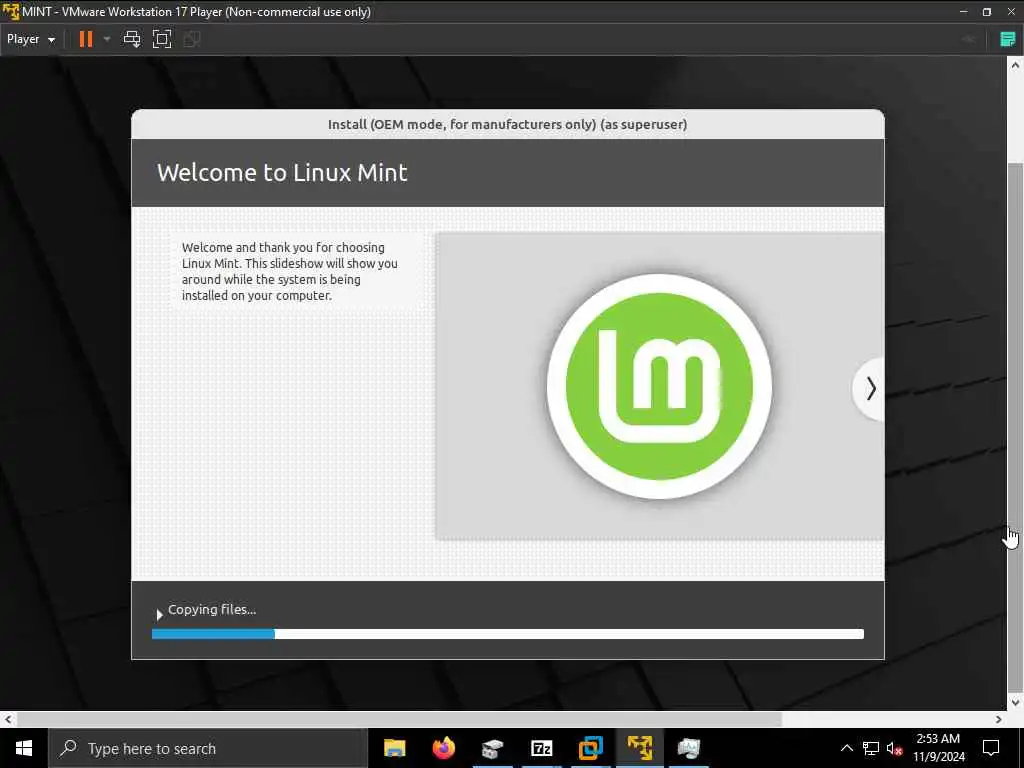Screen dimensions: 1024x768
Task: Click the horizontal scrollbar thumb
Action: click(x=399, y=719)
